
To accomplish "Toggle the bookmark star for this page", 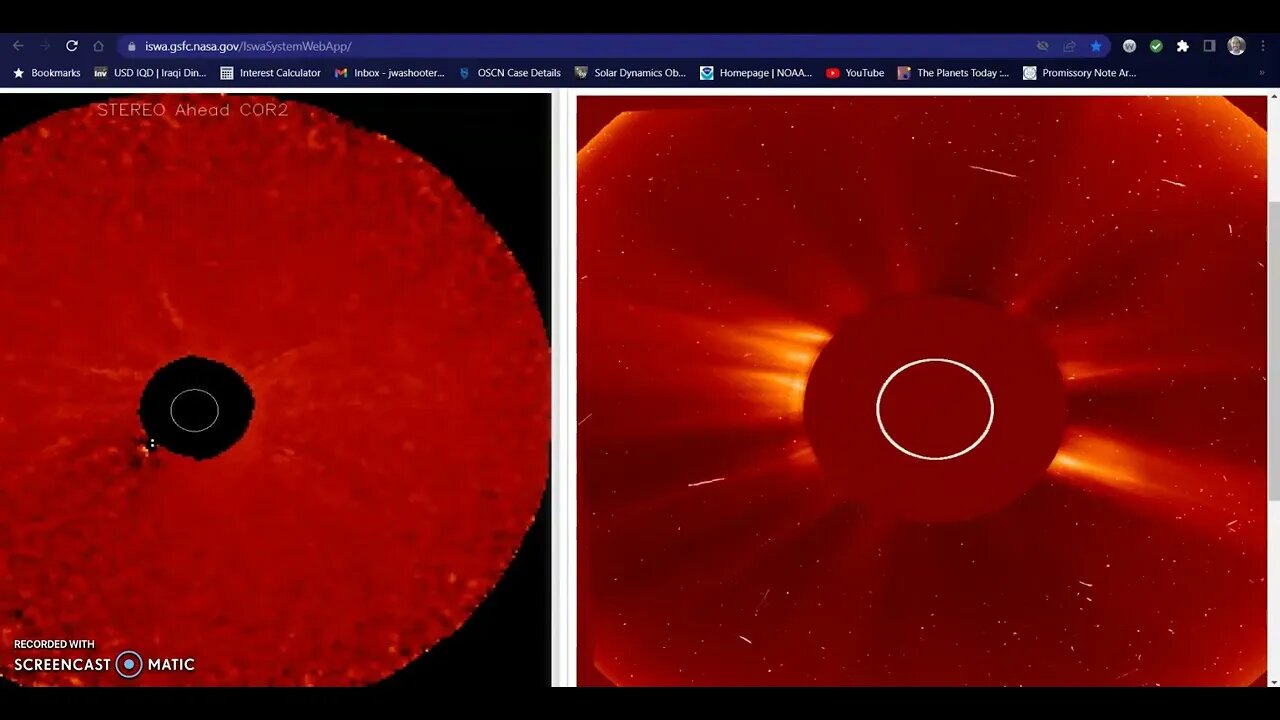I will coord(1096,46).
